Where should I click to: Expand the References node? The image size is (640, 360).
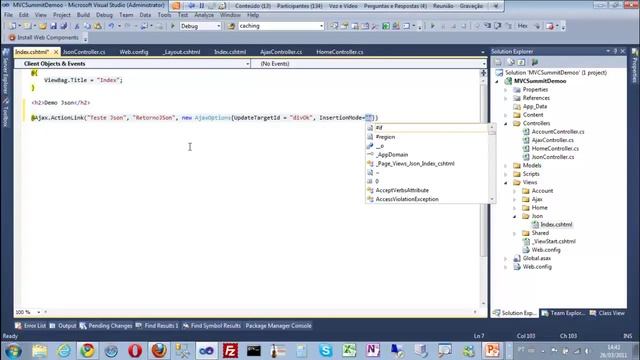(x=506, y=98)
